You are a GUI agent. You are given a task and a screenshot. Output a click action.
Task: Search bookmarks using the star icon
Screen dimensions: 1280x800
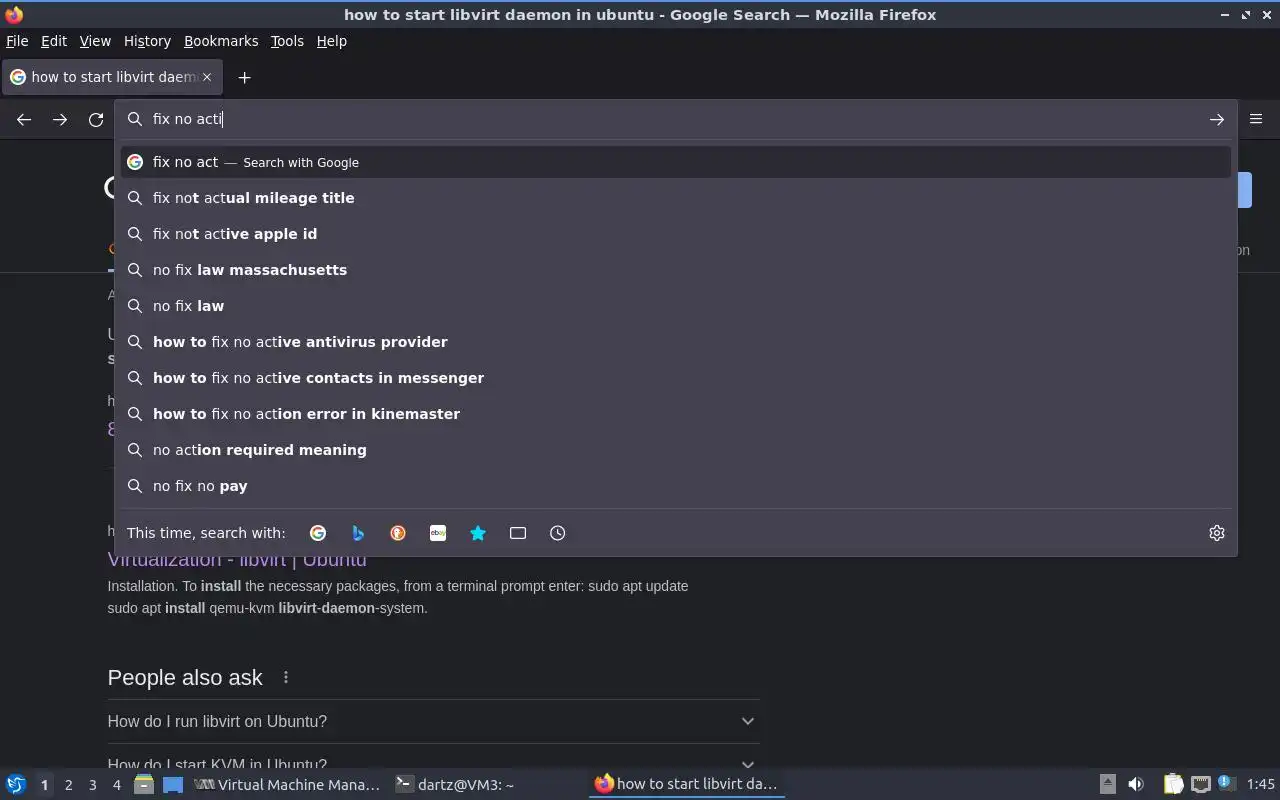478,533
